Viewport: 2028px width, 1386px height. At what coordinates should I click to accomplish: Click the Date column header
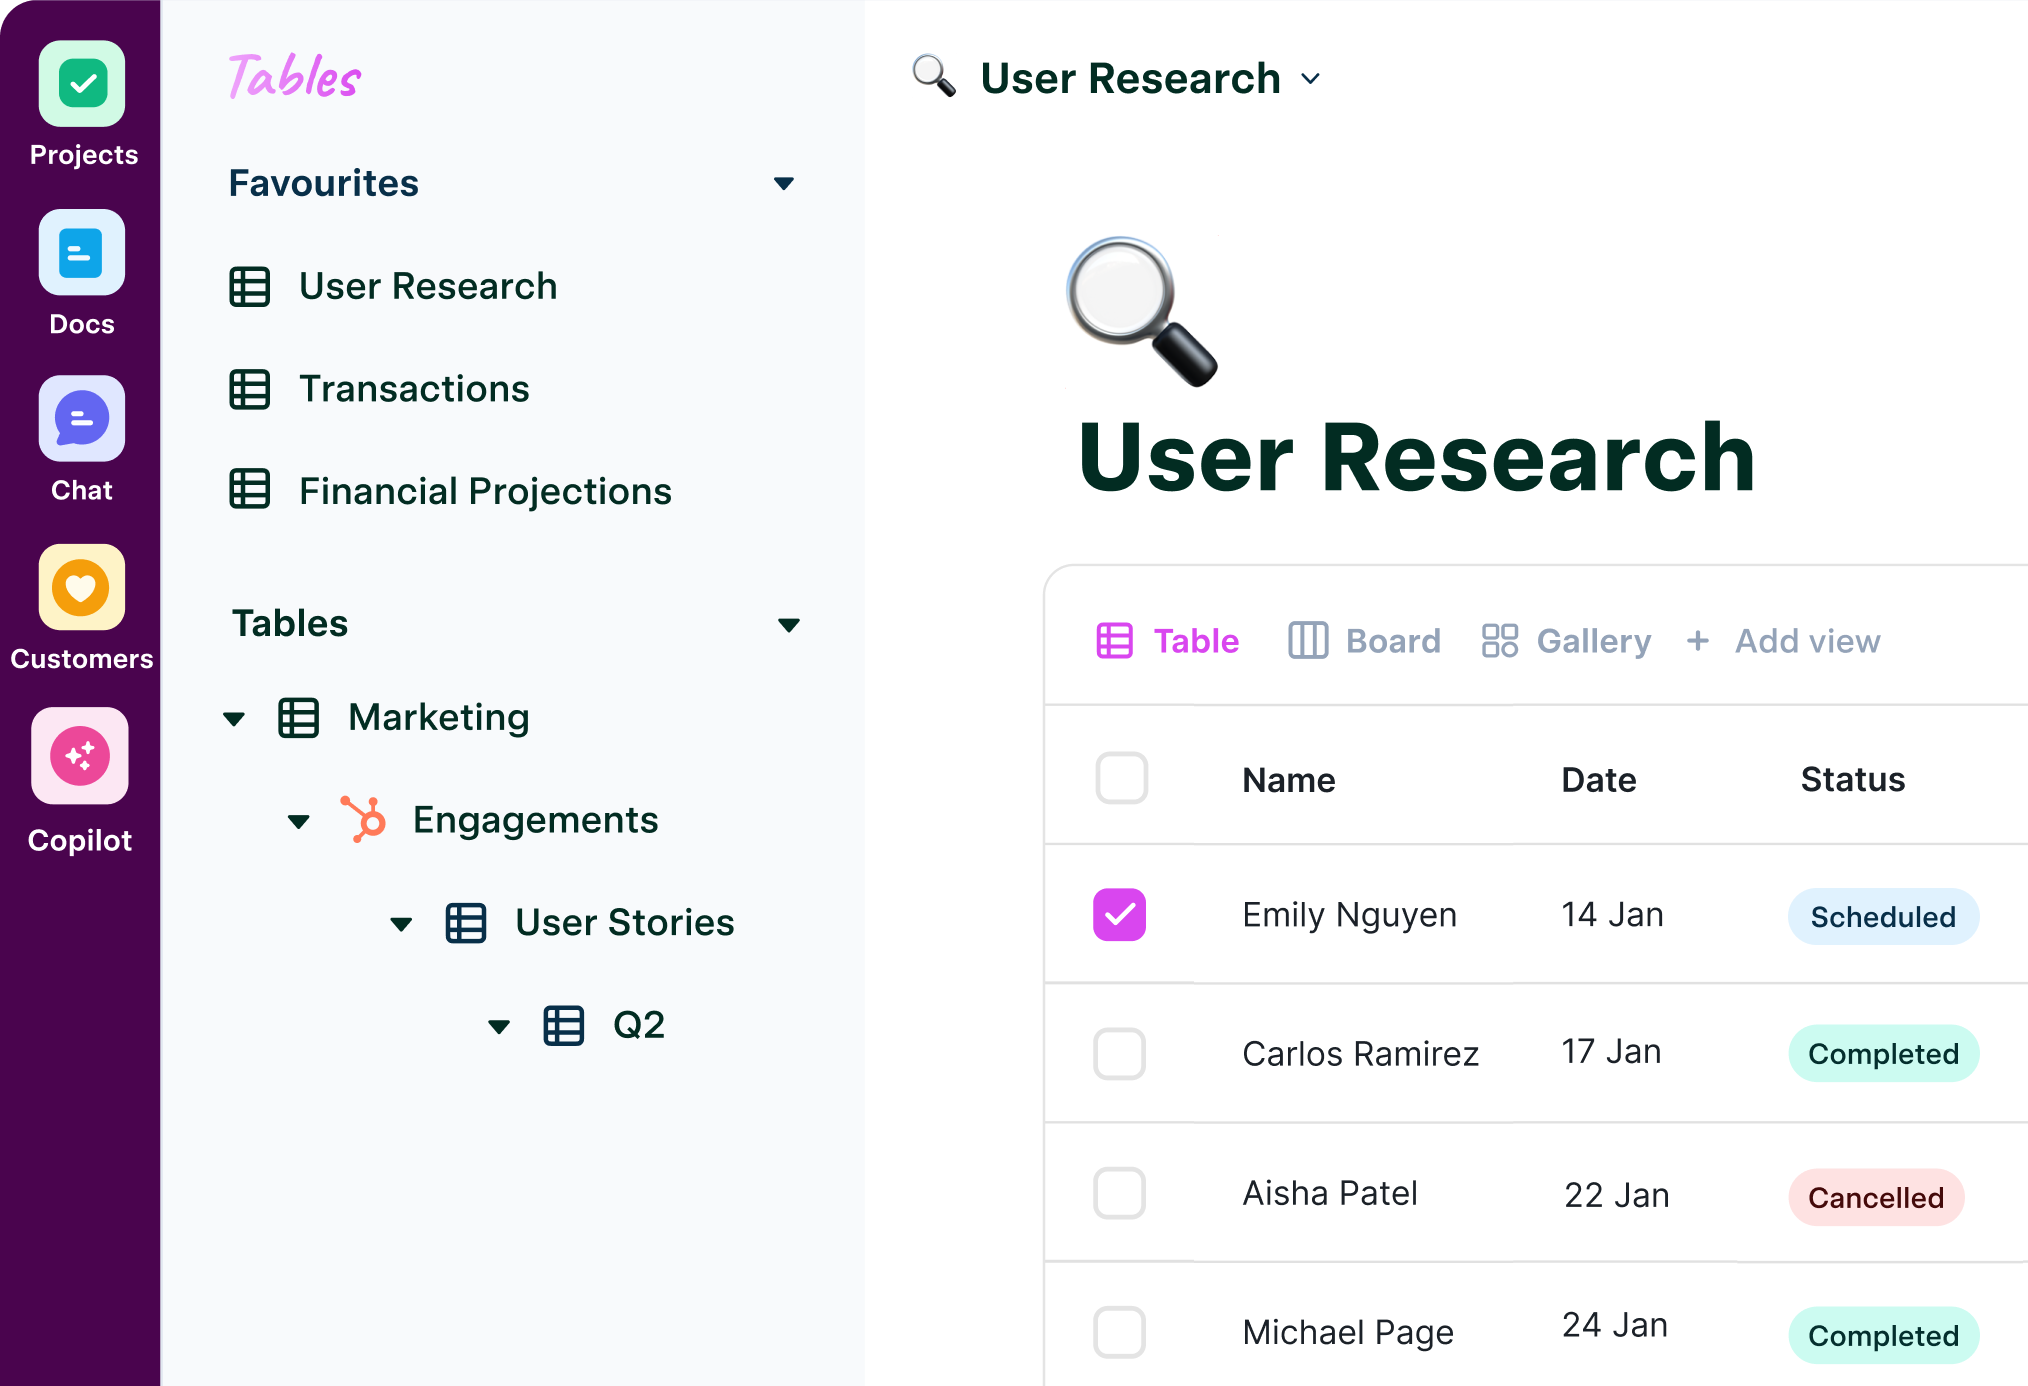1598,780
